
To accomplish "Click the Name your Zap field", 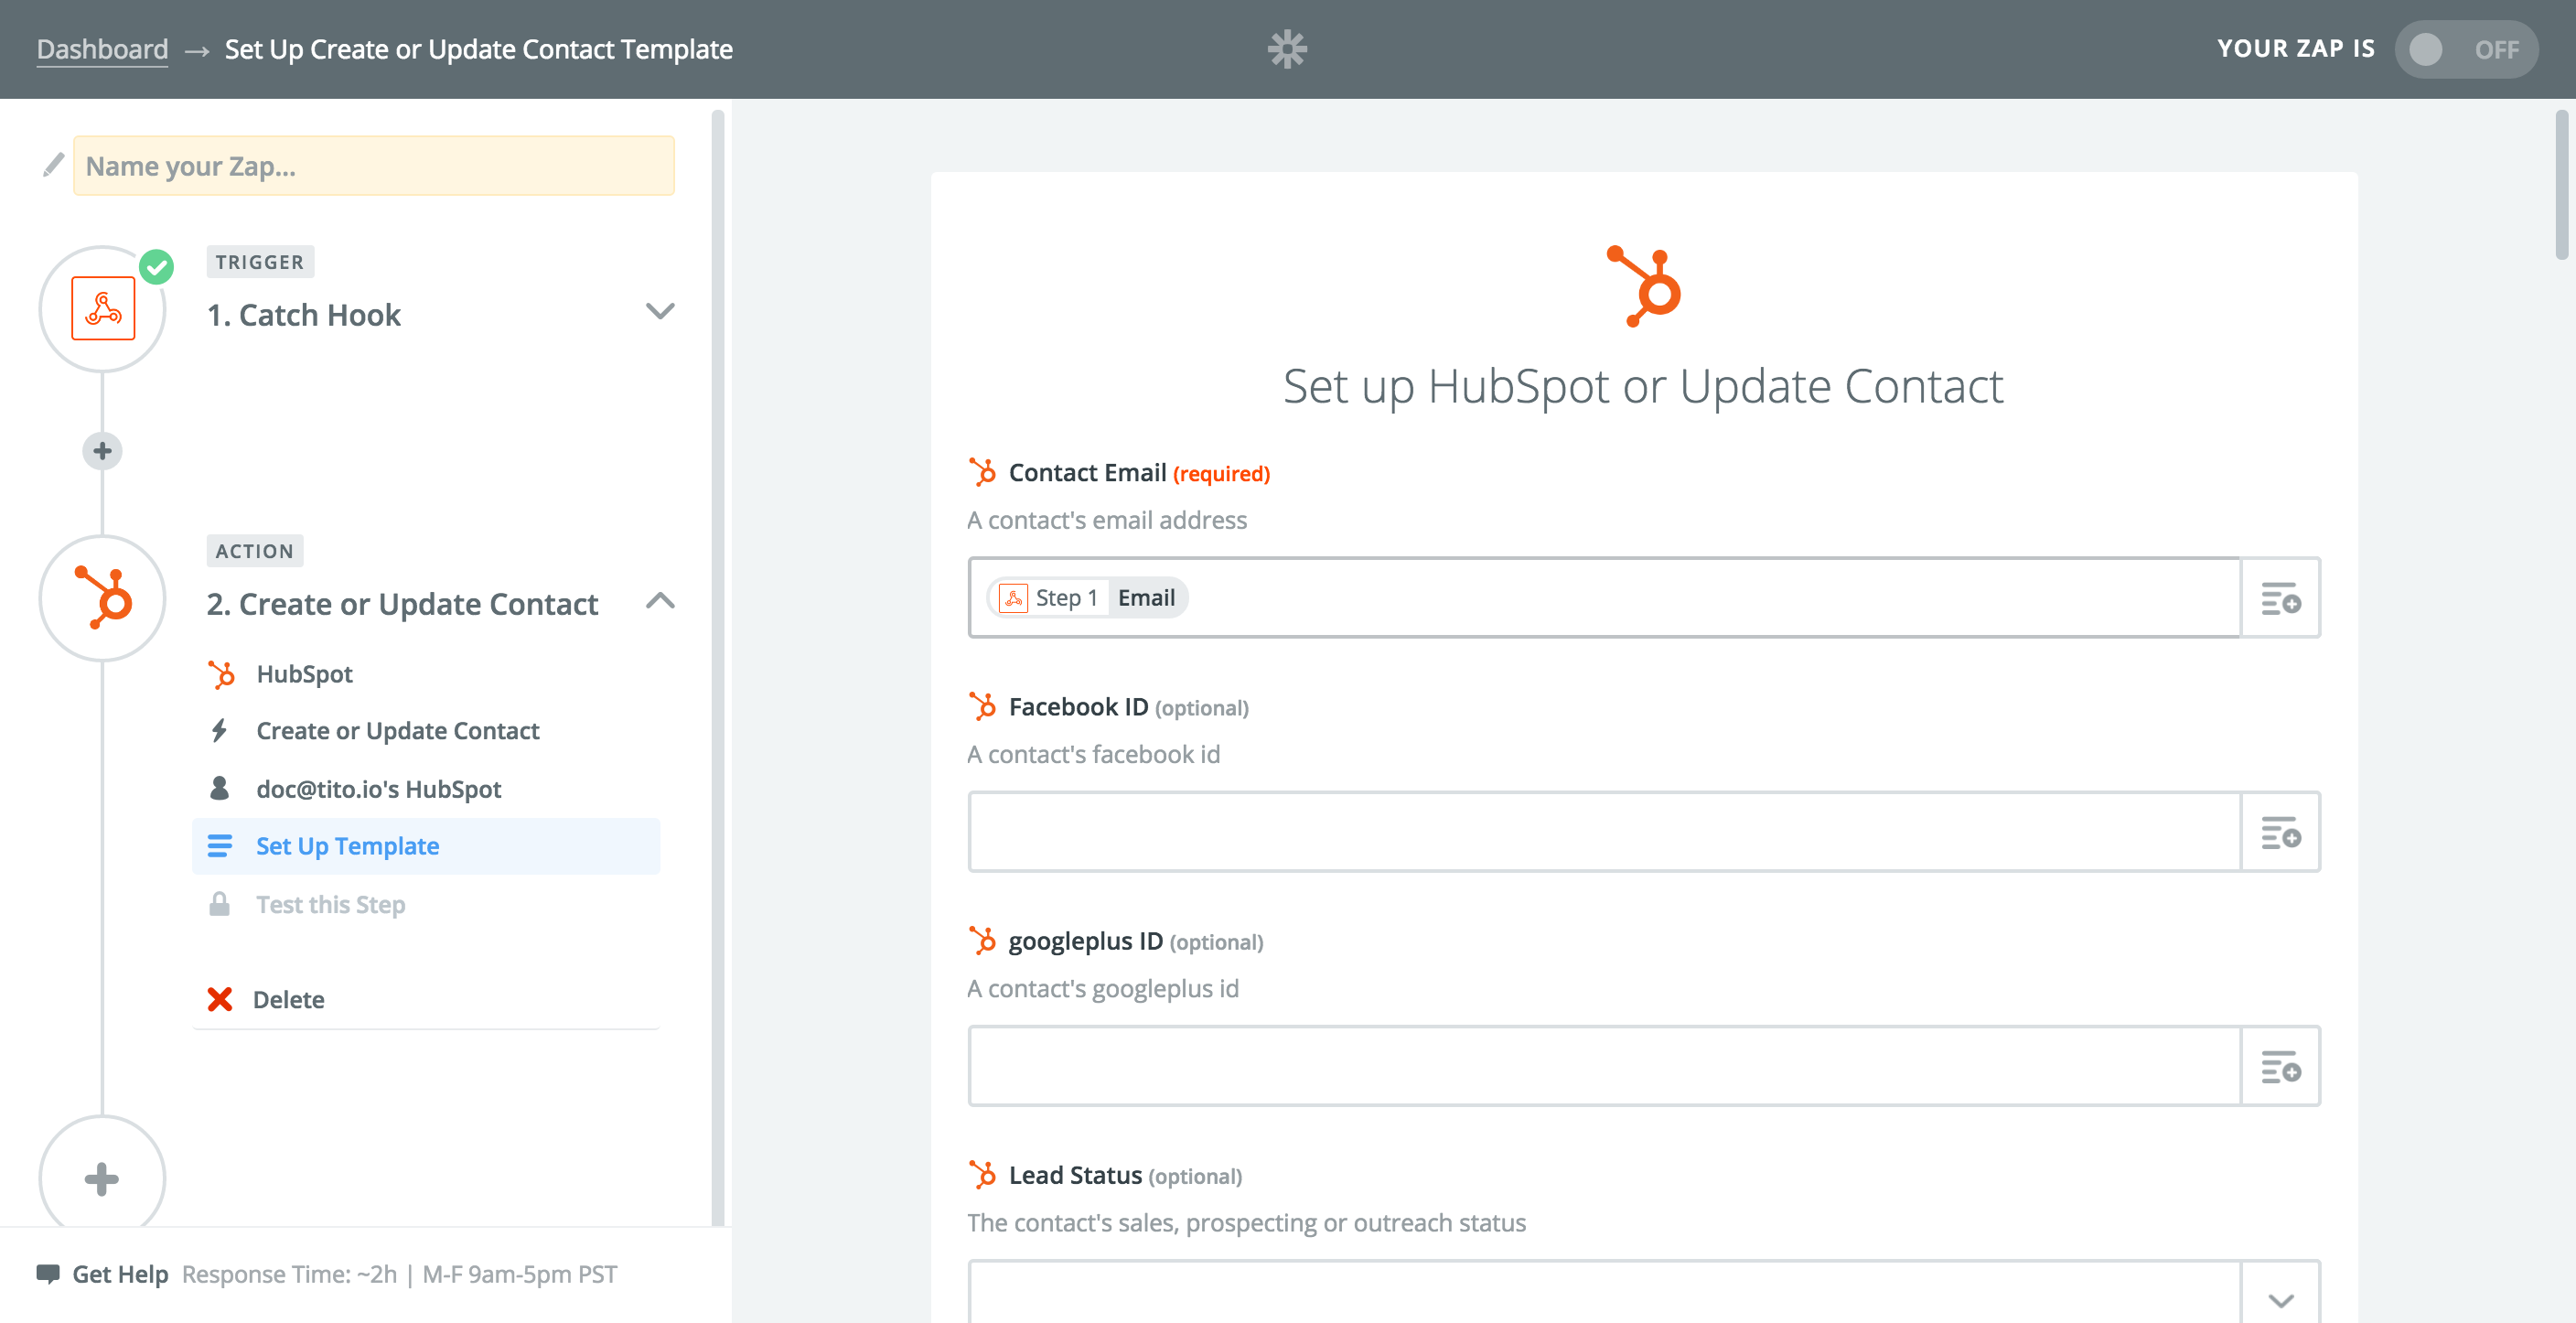I will coord(374,166).
